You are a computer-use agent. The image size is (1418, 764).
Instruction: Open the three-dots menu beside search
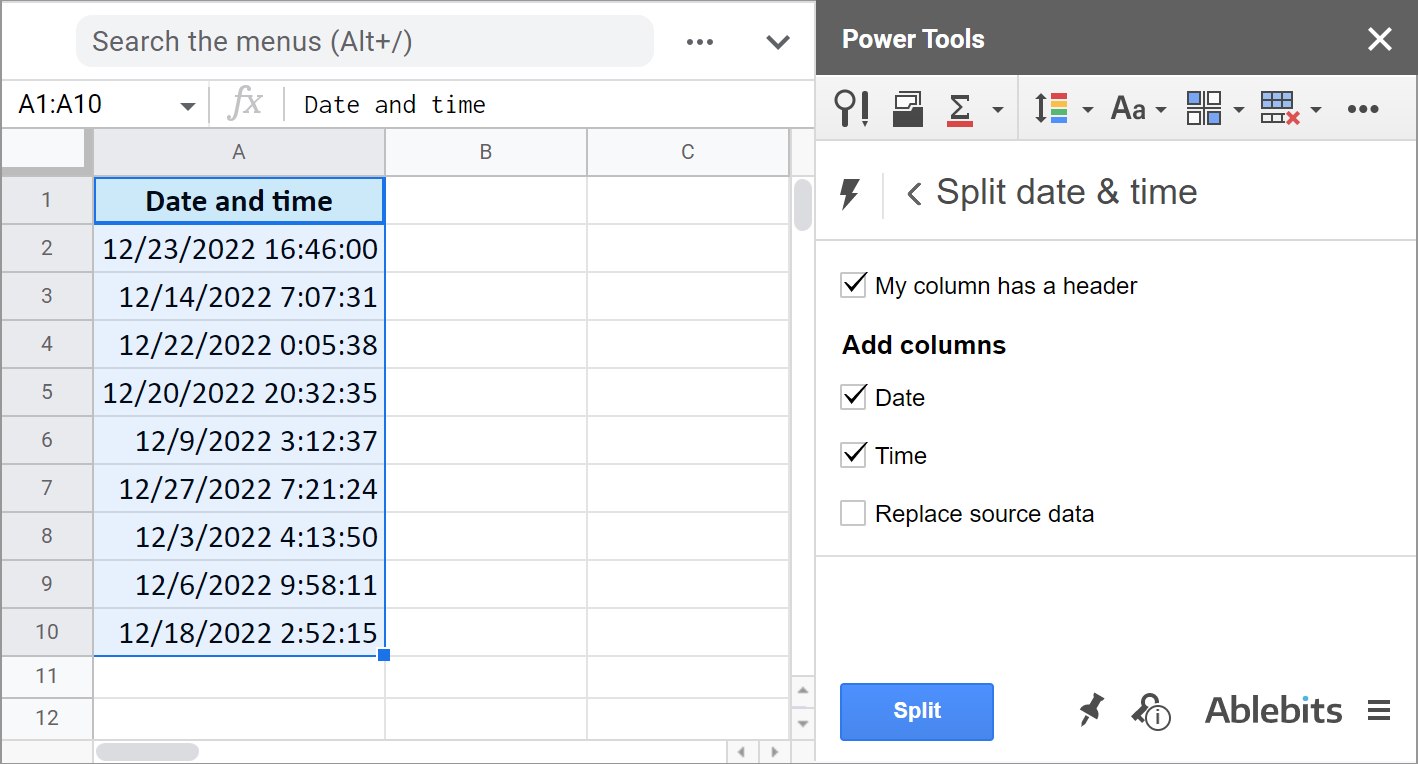(700, 42)
